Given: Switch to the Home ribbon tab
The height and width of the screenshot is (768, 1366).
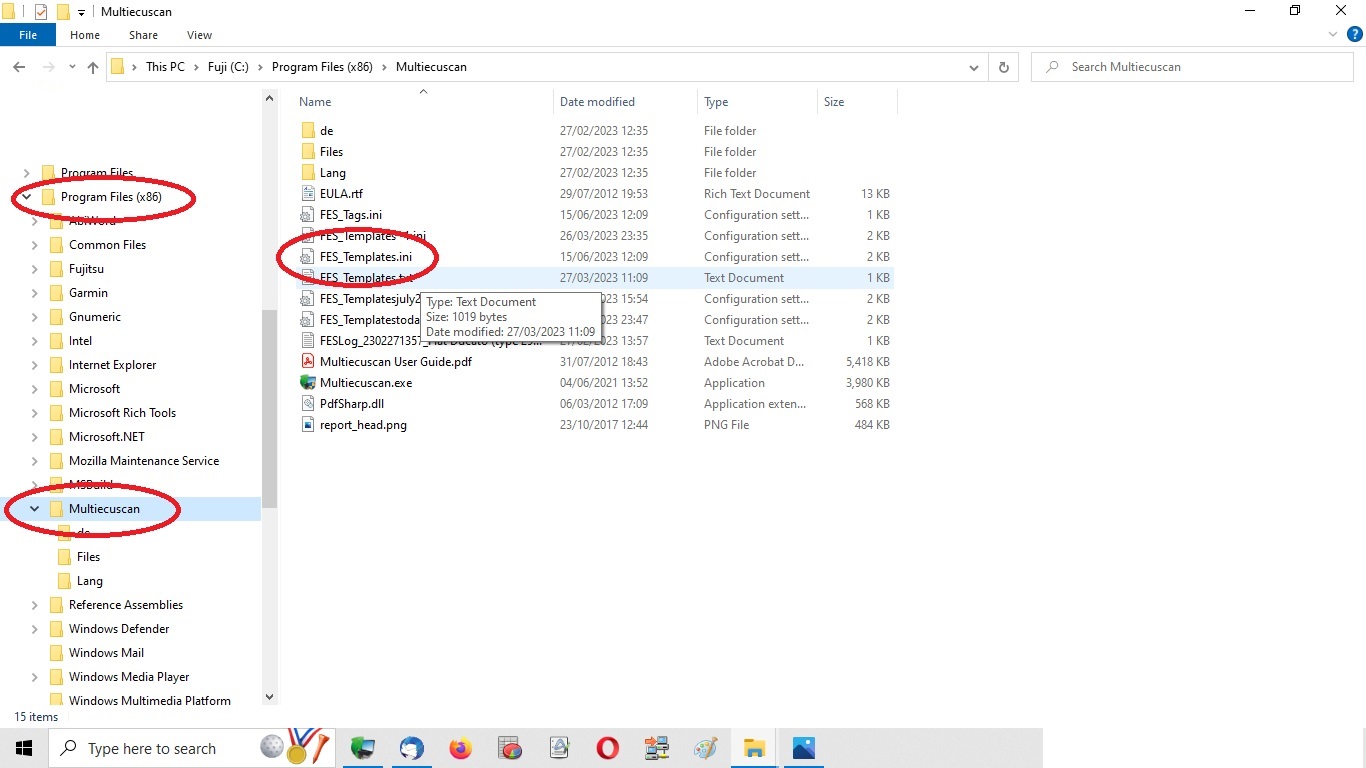Looking at the screenshot, I should (85, 35).
